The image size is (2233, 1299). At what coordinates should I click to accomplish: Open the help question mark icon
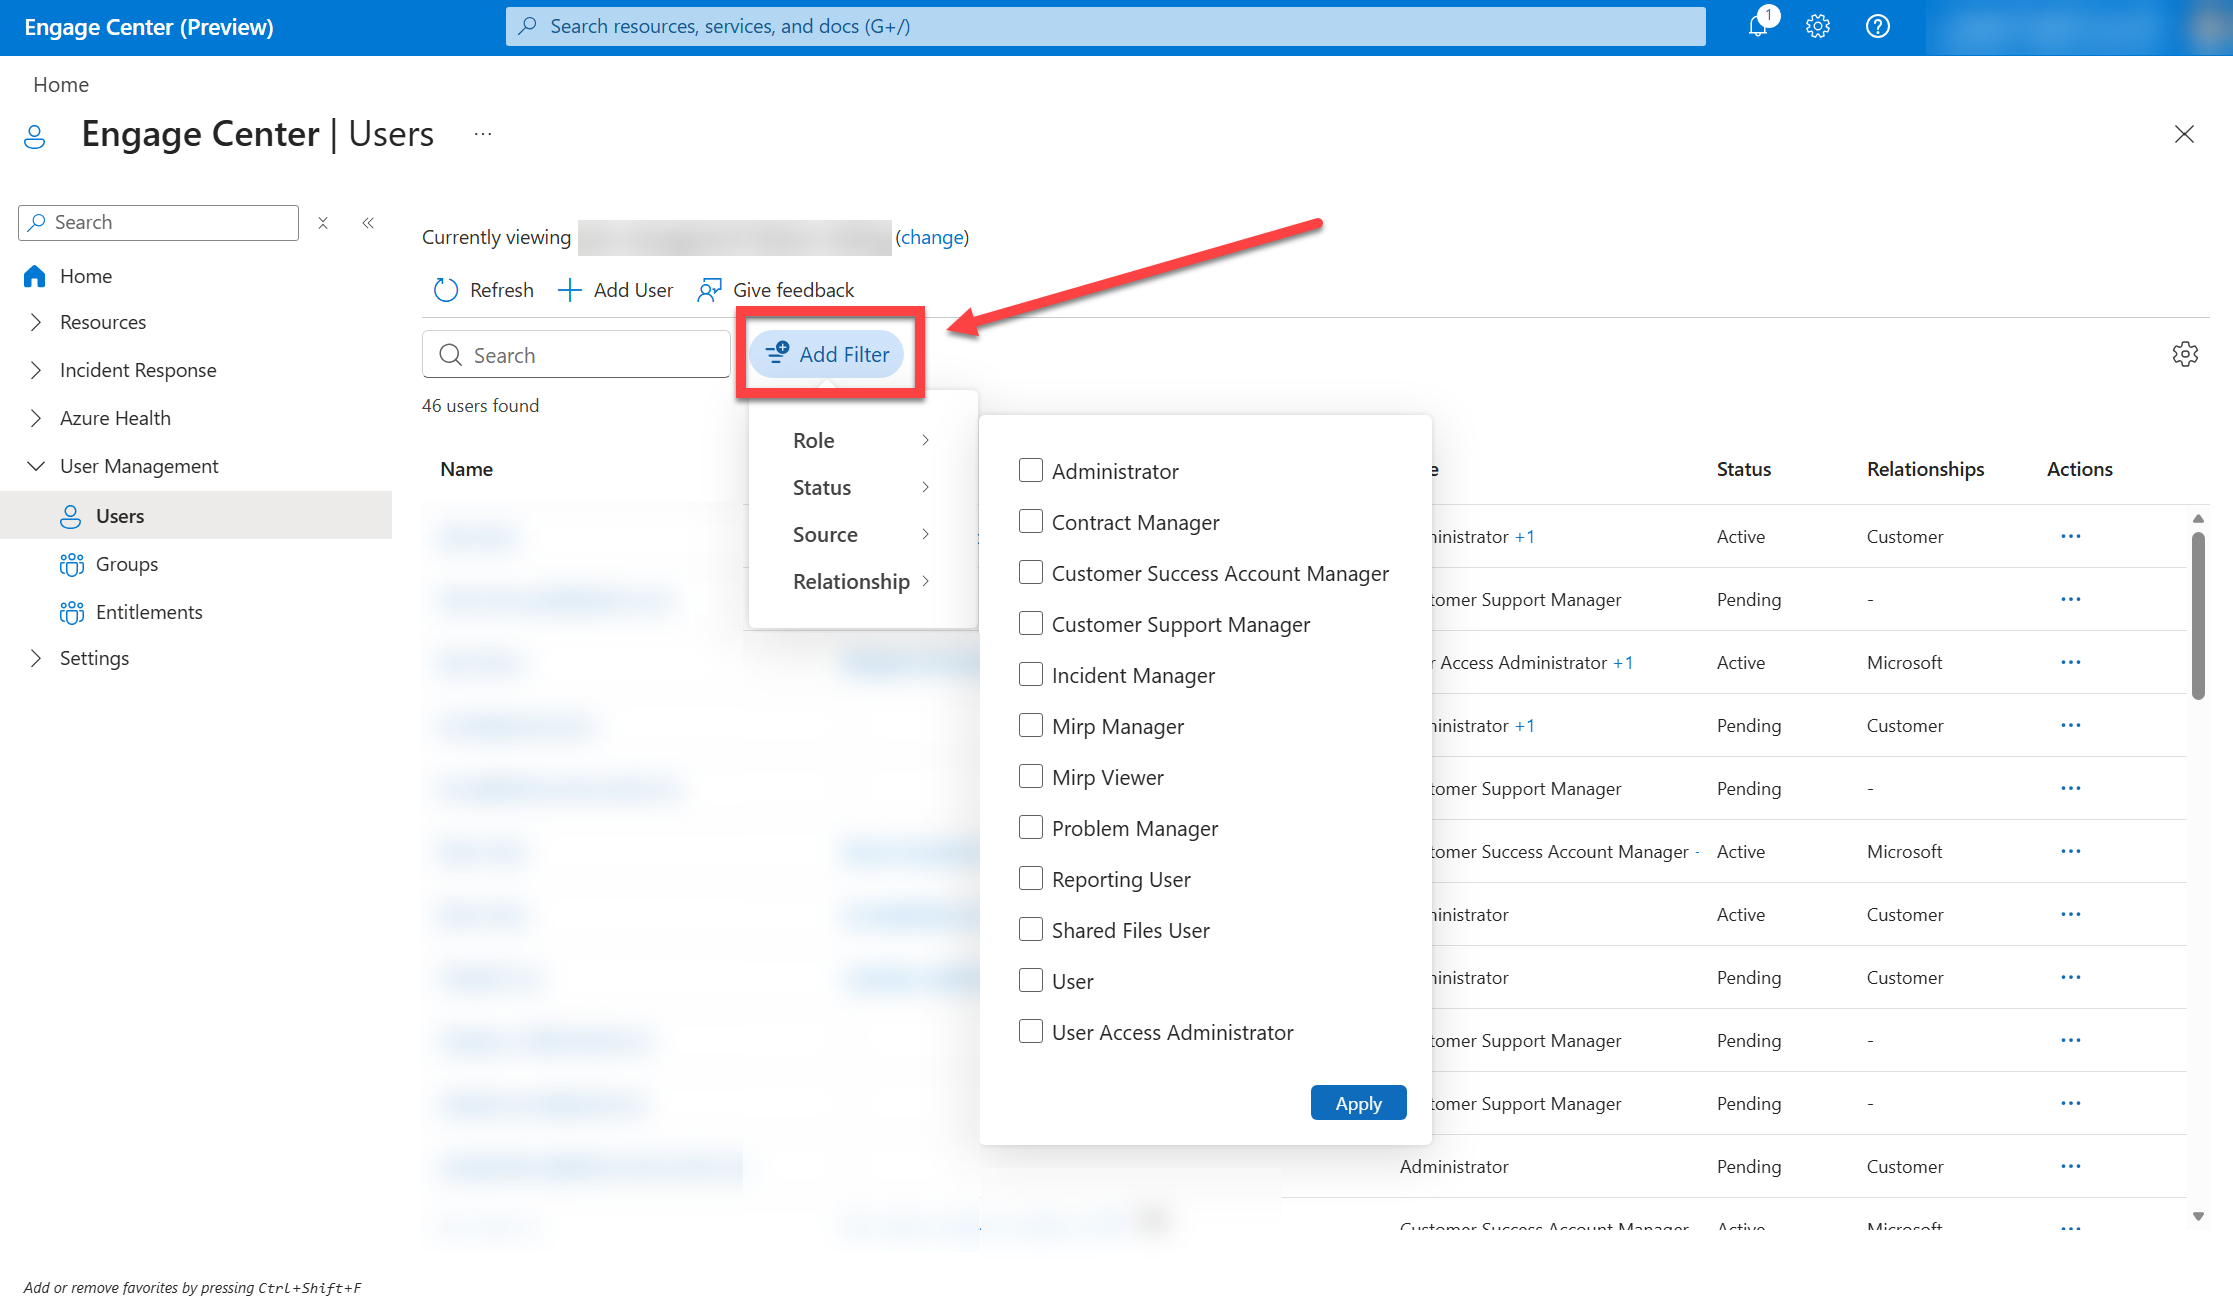pos(1878,27)
